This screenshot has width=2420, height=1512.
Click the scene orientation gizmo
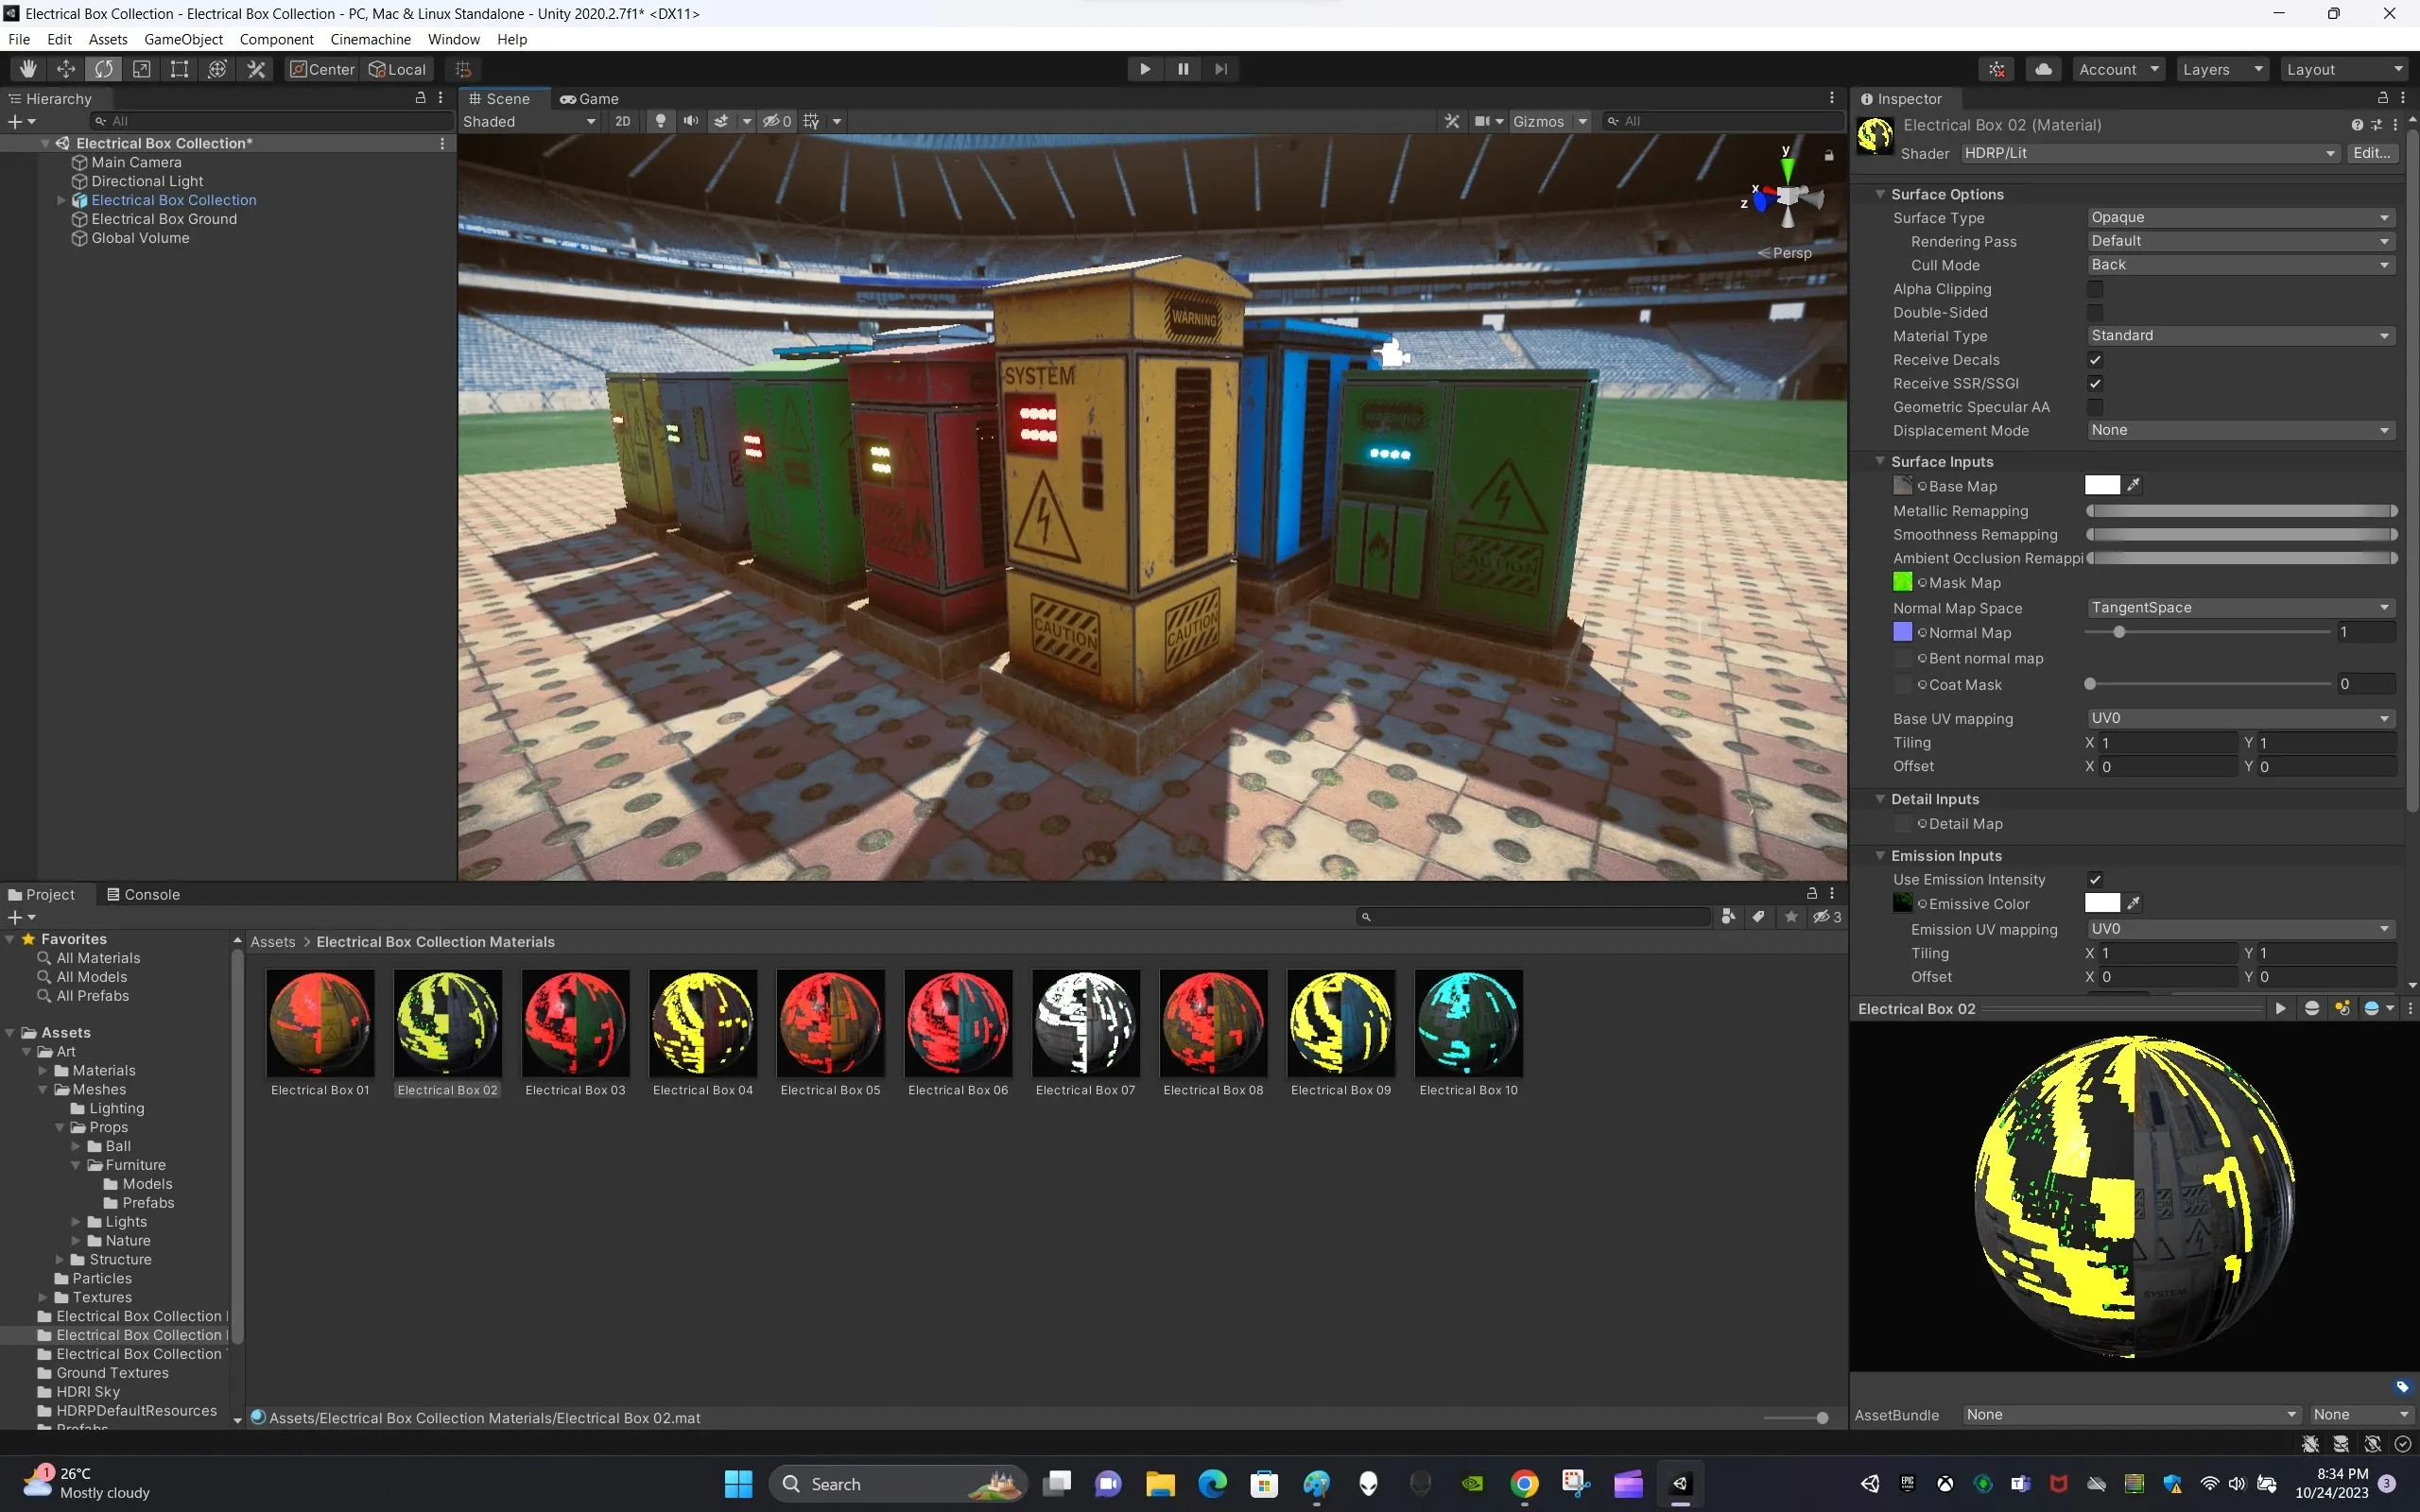click(x=1787, y=196)
